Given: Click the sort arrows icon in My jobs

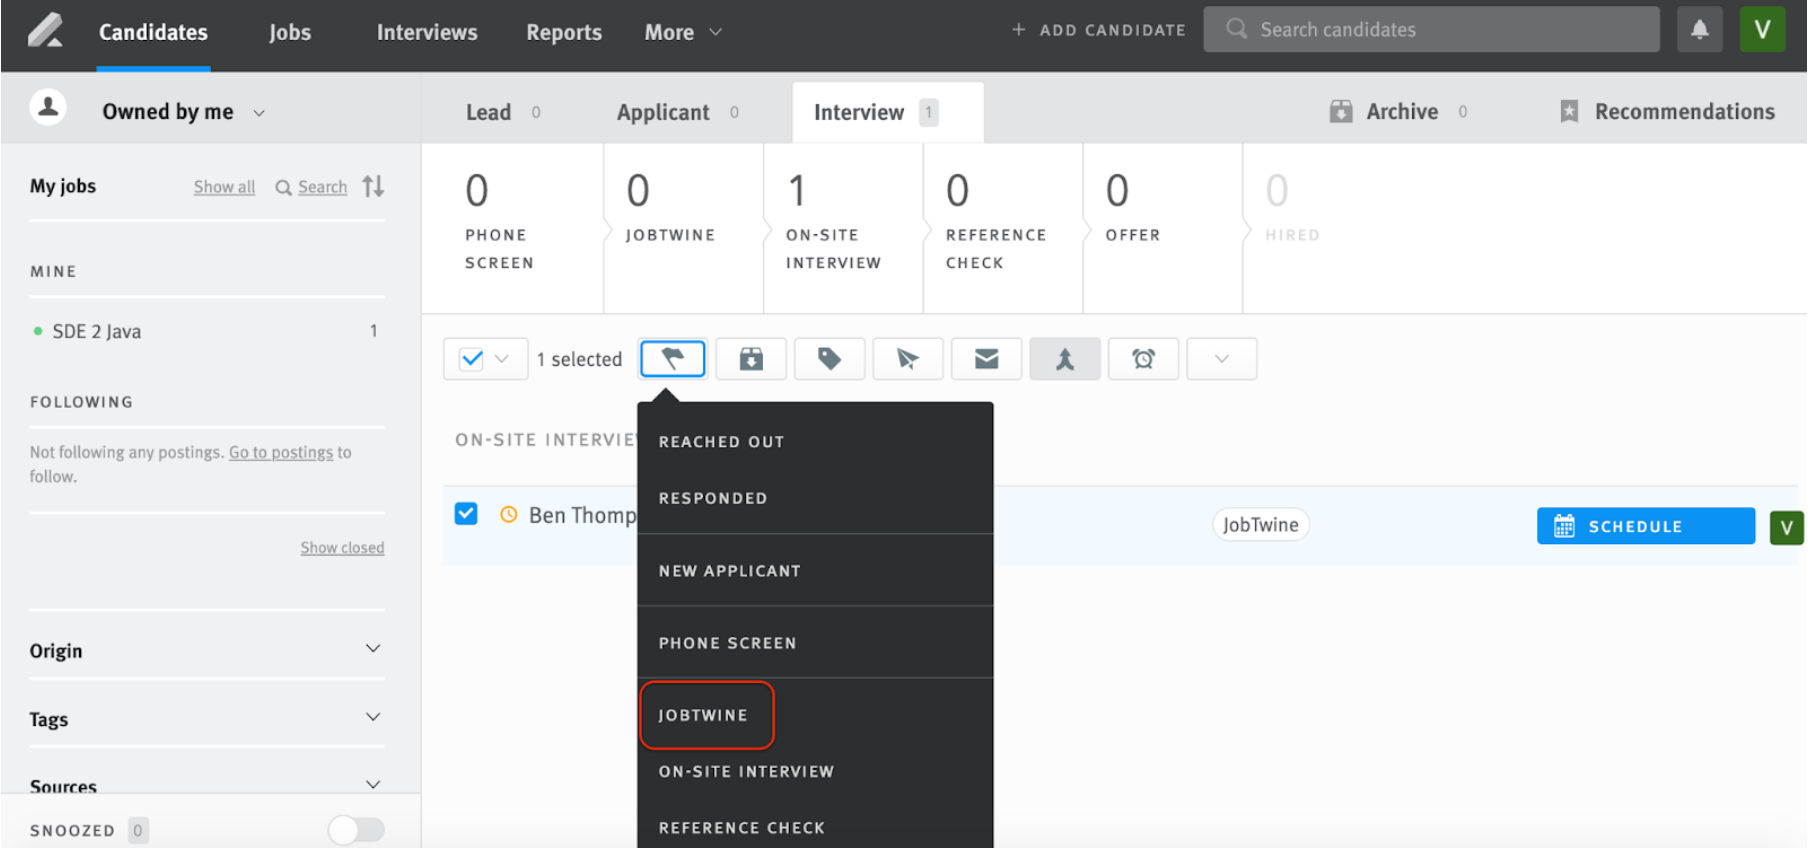Looking at the screenshot, I should 373,186.
